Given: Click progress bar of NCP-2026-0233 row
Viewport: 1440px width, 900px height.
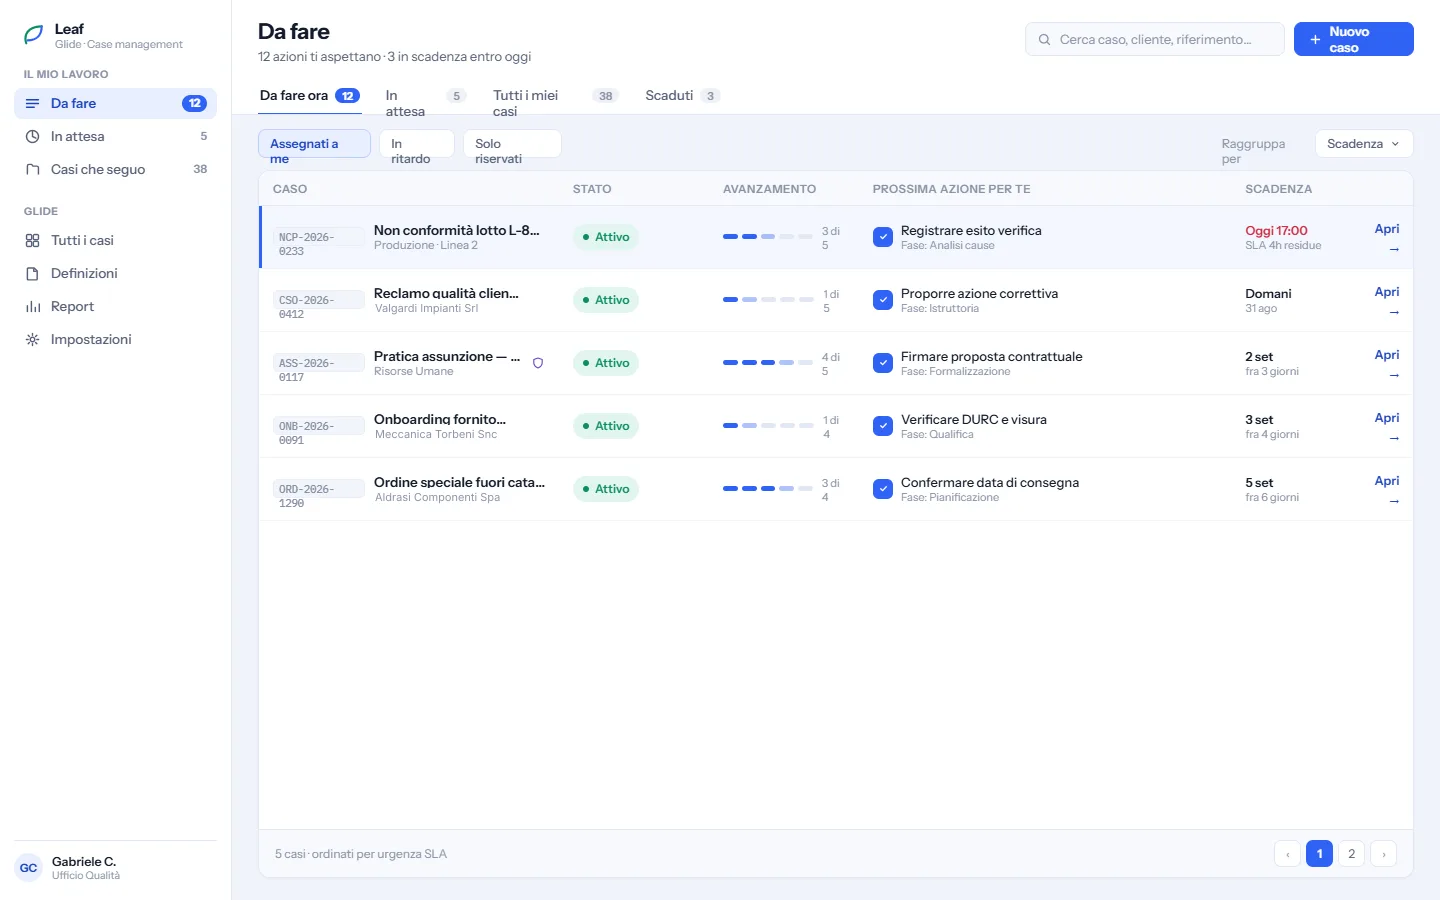Looking at the screenshot, I should (768, 237).
